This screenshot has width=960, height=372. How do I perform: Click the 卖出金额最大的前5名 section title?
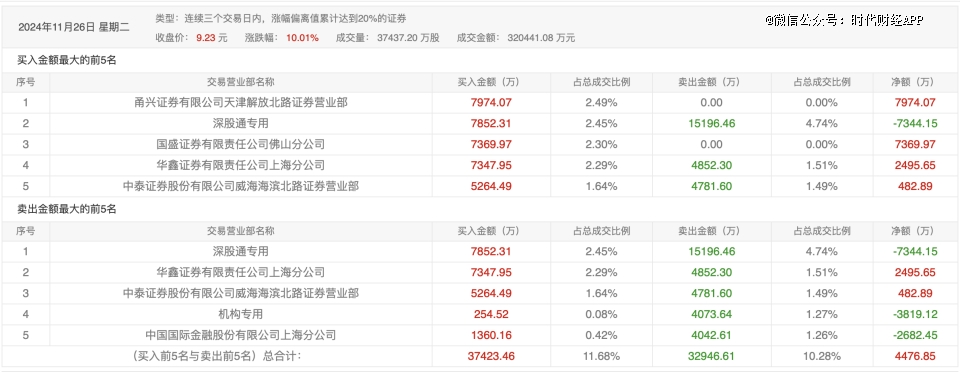point(67,209)
